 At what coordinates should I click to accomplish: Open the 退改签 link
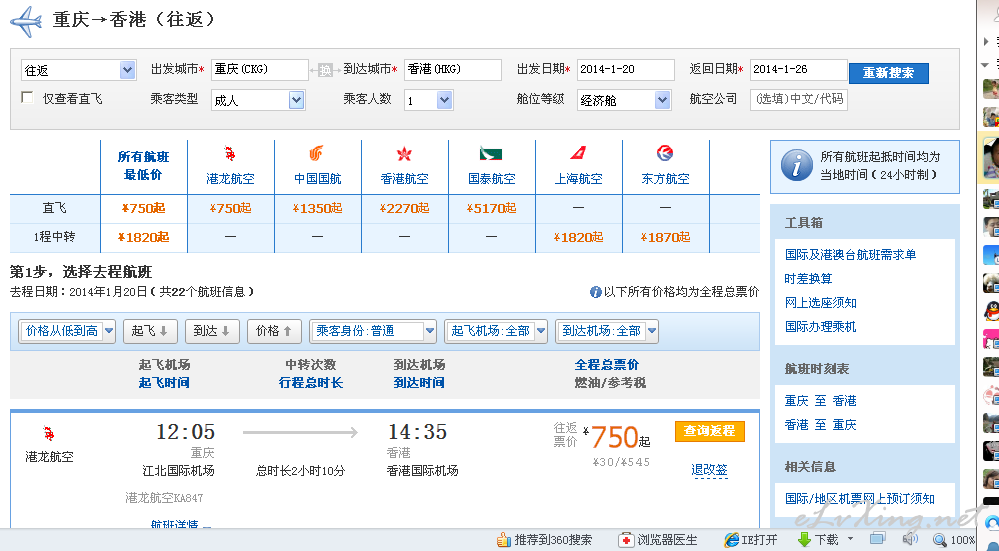(x=710, y=470)
